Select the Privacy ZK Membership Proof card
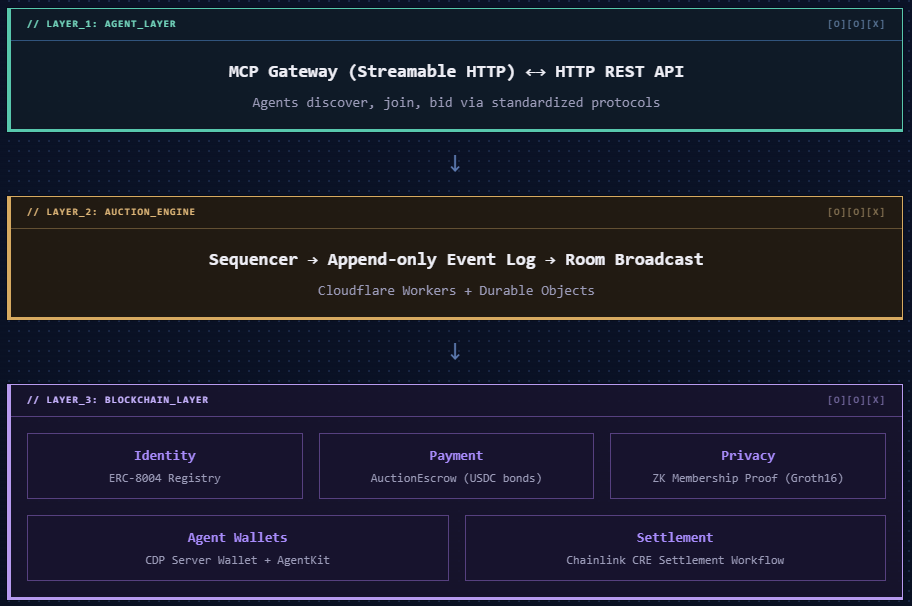This screenshot has width=912, height=606. point(747,466)
